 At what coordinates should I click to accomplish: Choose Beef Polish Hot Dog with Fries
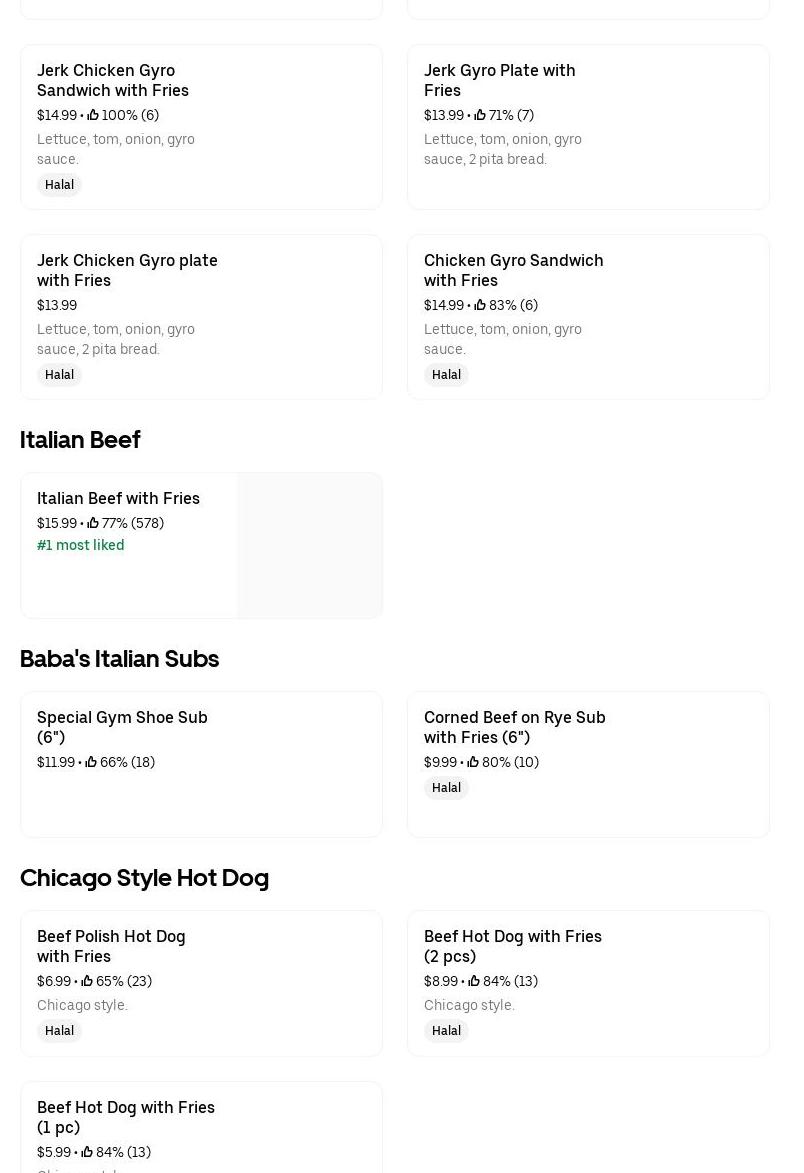click(x=111, y=946)
